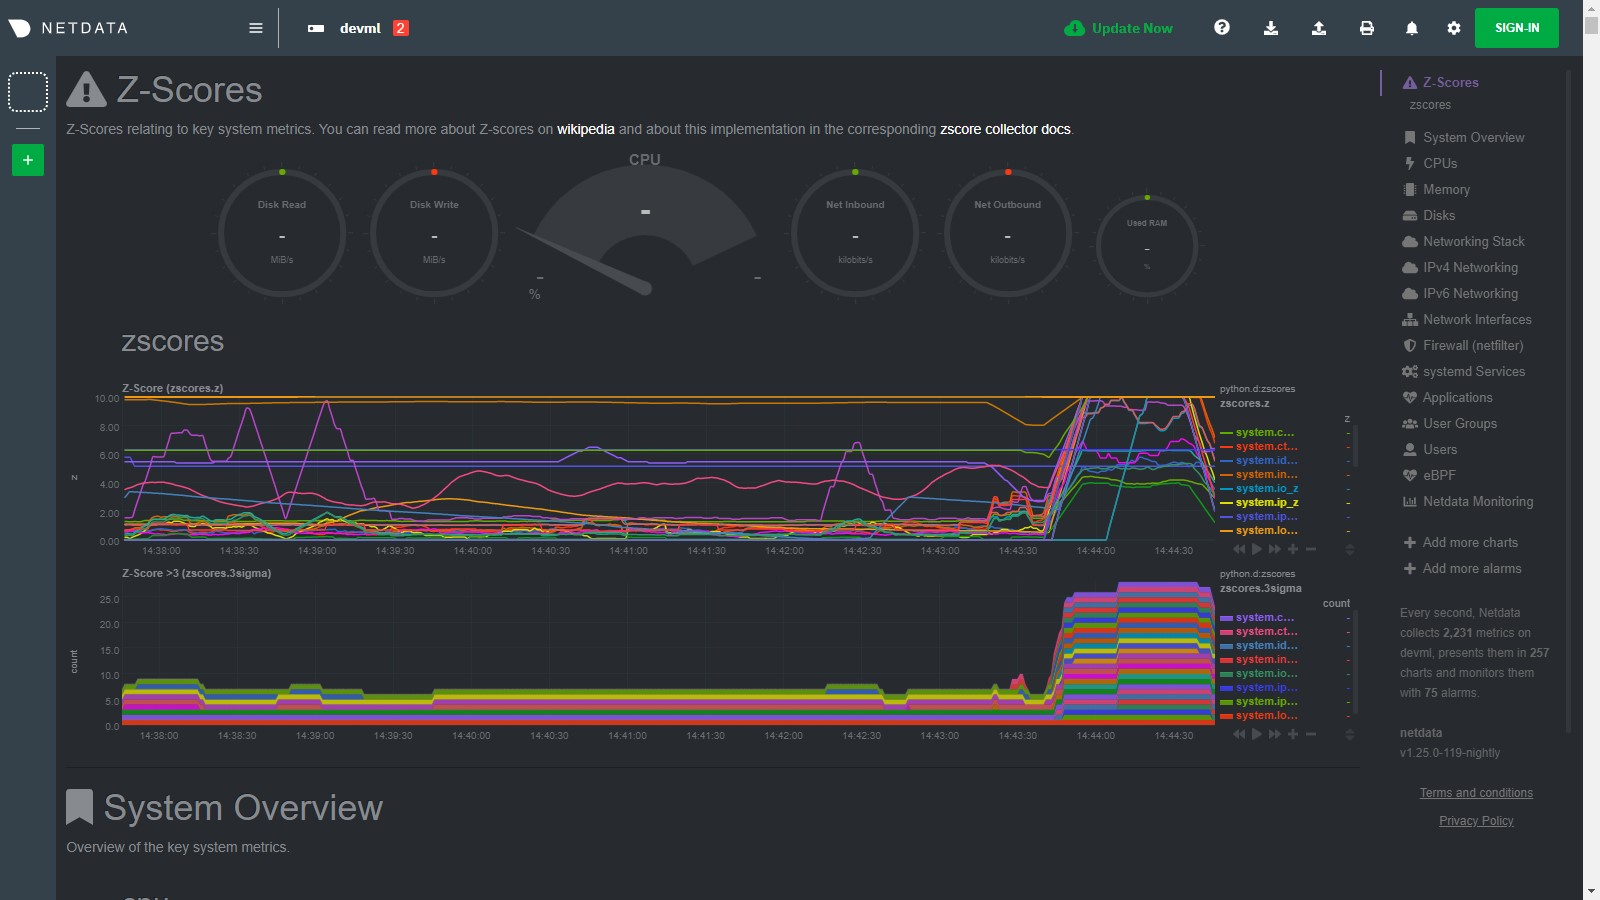This screenshot has width=1600, height=900.
Task: Click the import snapshot download icon
Action: 1271,28
